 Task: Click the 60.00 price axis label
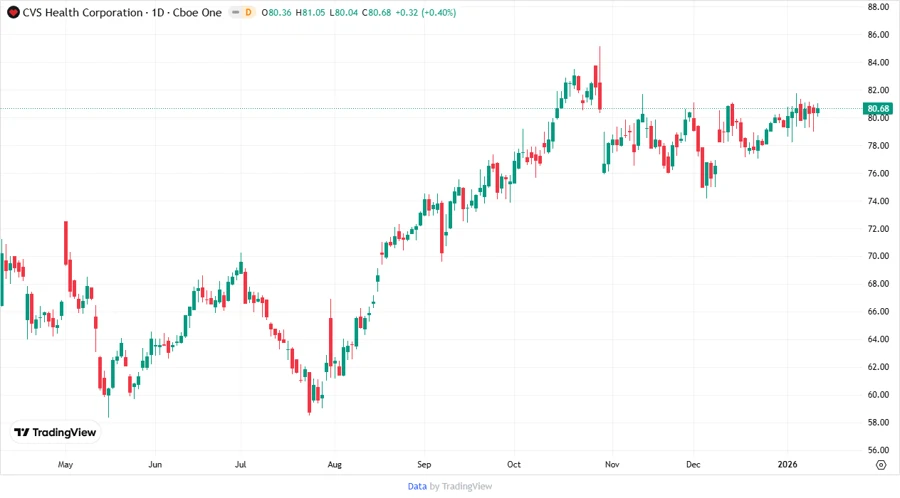878,395
